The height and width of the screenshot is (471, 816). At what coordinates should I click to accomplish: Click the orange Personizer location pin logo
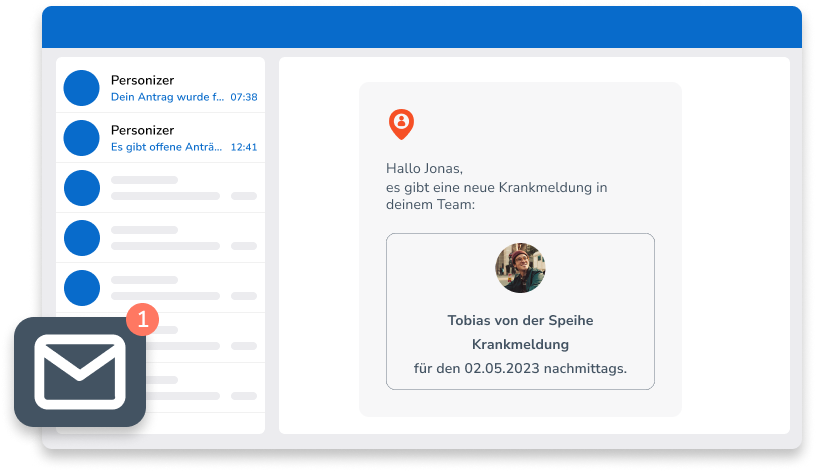click(x=401, y=124)
